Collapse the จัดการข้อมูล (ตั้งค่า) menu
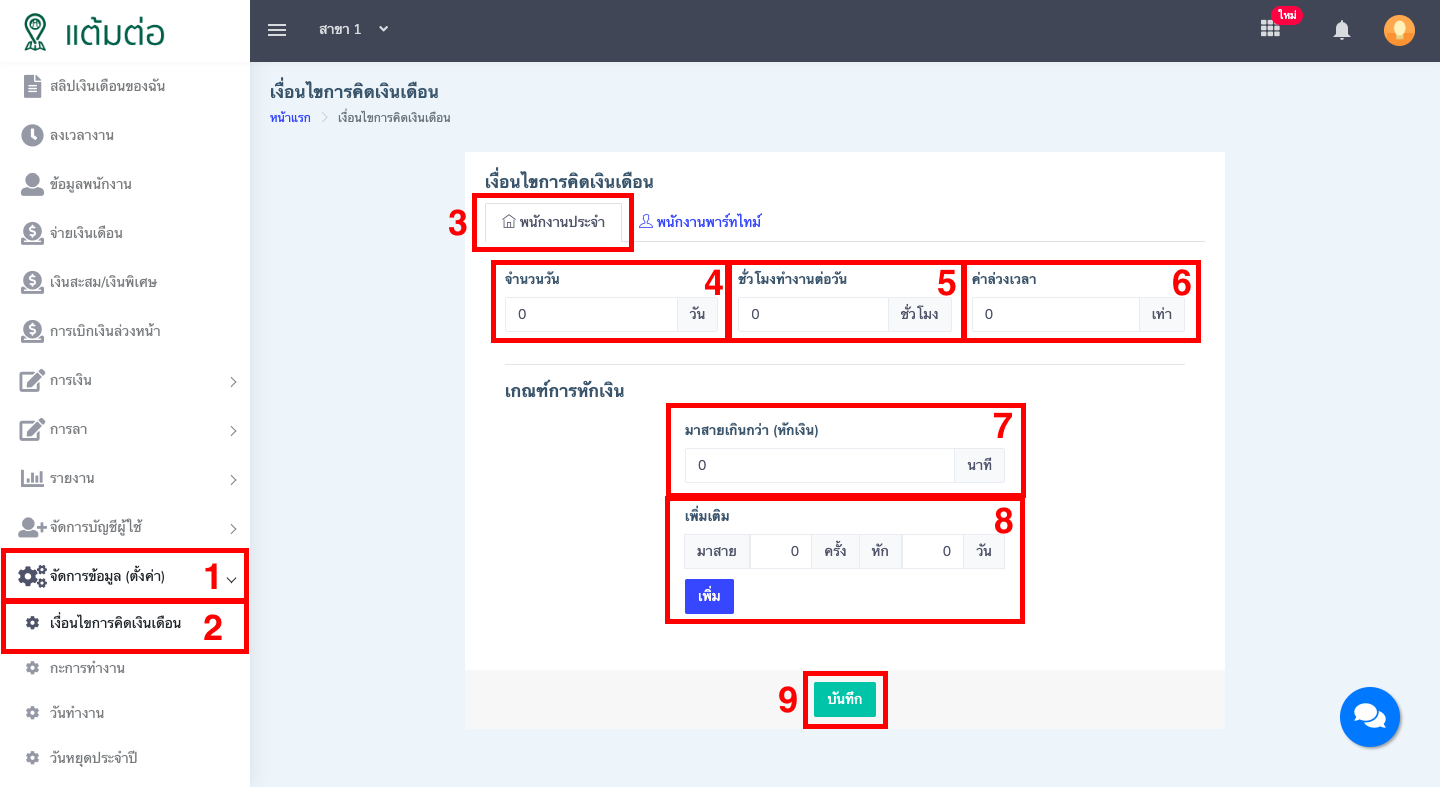1440x787 pixels. pyautogui.click(x=125, y=576)
